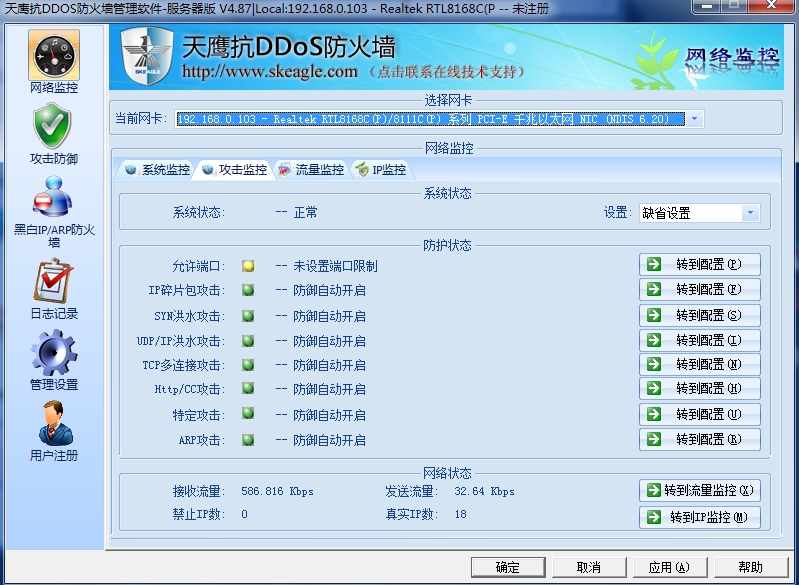The width and height of the screenshot is (799, 585).
Task: Open the 缺省设置 dropdown arrow
Action: pos(750,212)
